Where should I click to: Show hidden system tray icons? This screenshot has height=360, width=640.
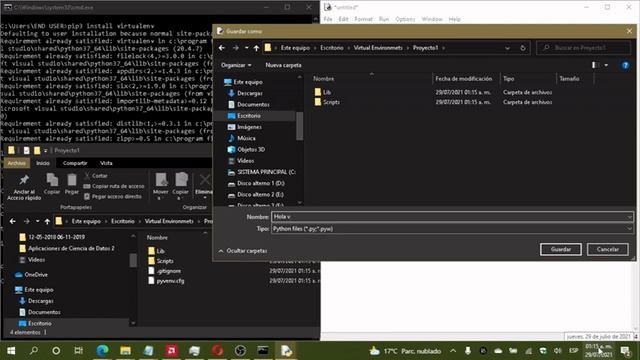tap(453, 351)
